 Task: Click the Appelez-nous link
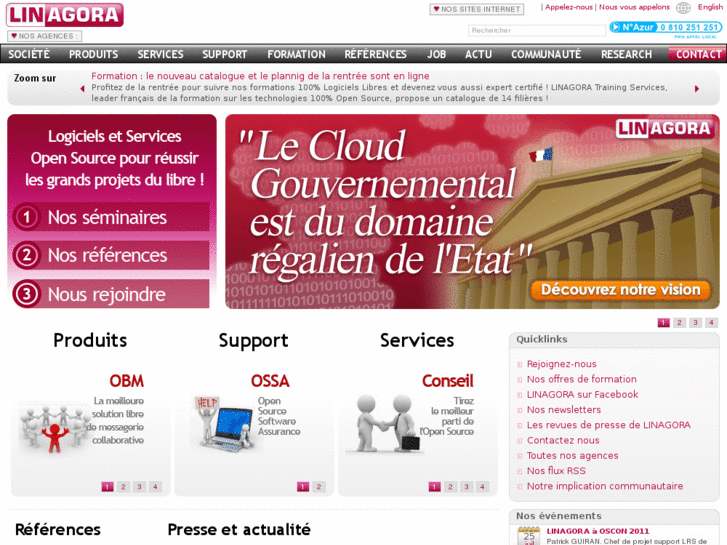pyautogui.click(x=568, y=7)
